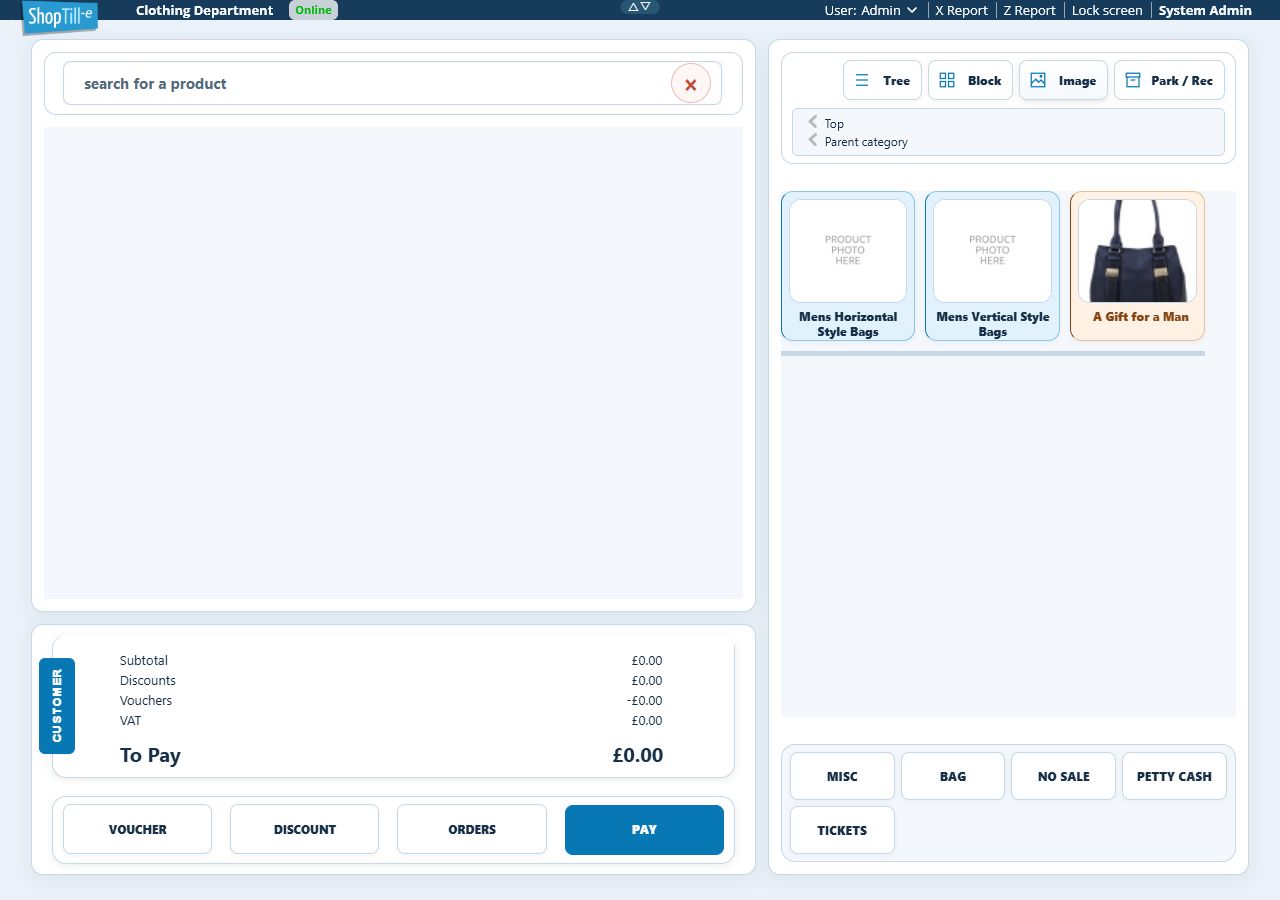
Task: Select the A Gift for a Man product
Action: [x=1137, y=266]
